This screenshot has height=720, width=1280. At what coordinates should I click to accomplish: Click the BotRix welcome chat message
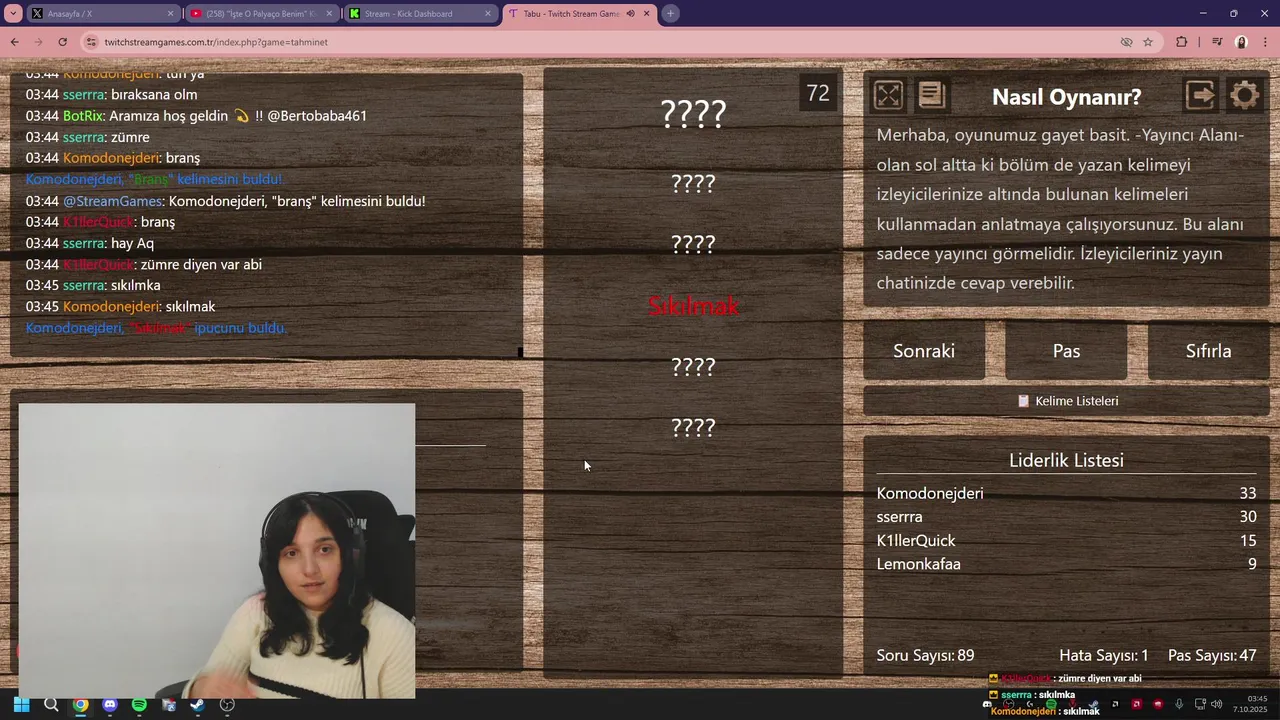pos(196,116)
